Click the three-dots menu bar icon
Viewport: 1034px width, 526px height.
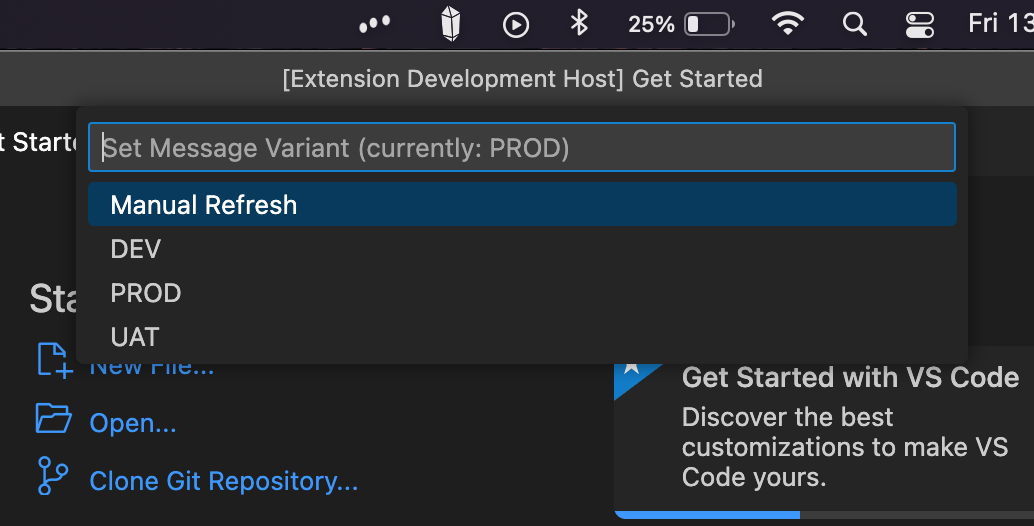(x=375, y=24)
